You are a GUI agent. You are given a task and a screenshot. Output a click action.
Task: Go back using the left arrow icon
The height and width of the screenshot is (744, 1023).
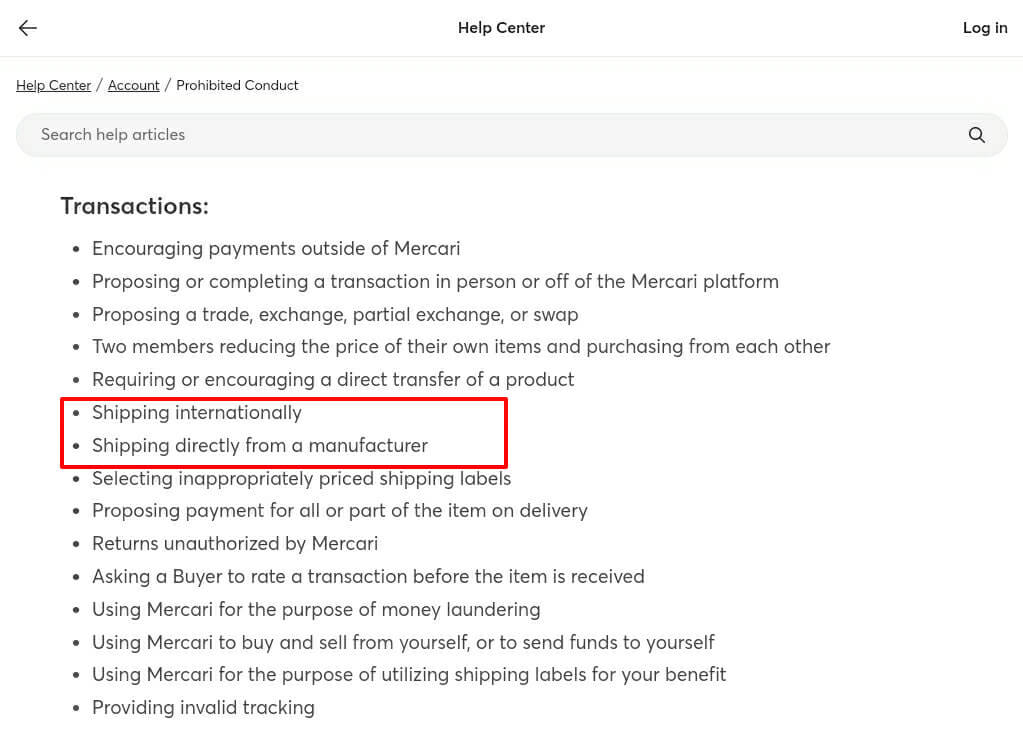[27, 27]
